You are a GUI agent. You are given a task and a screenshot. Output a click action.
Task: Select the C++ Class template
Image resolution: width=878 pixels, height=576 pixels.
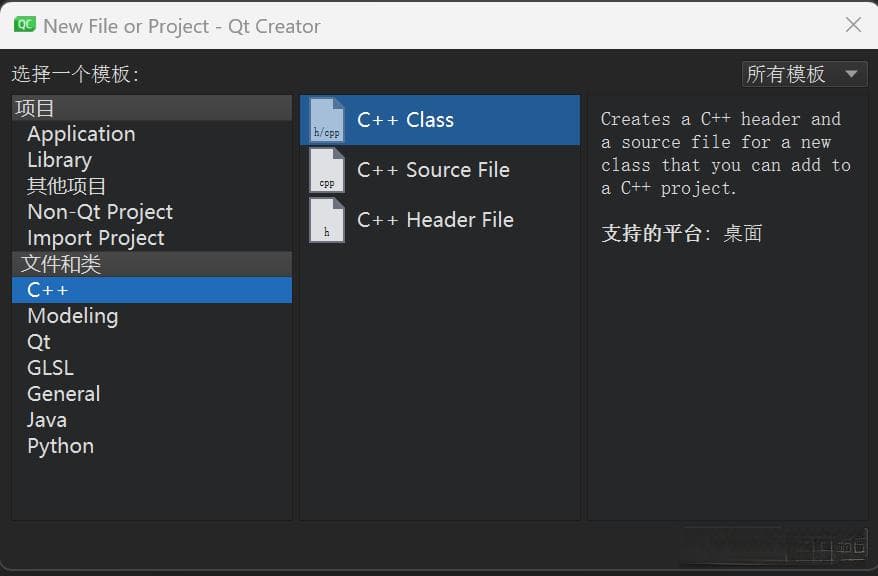click(x=440, y=120)
